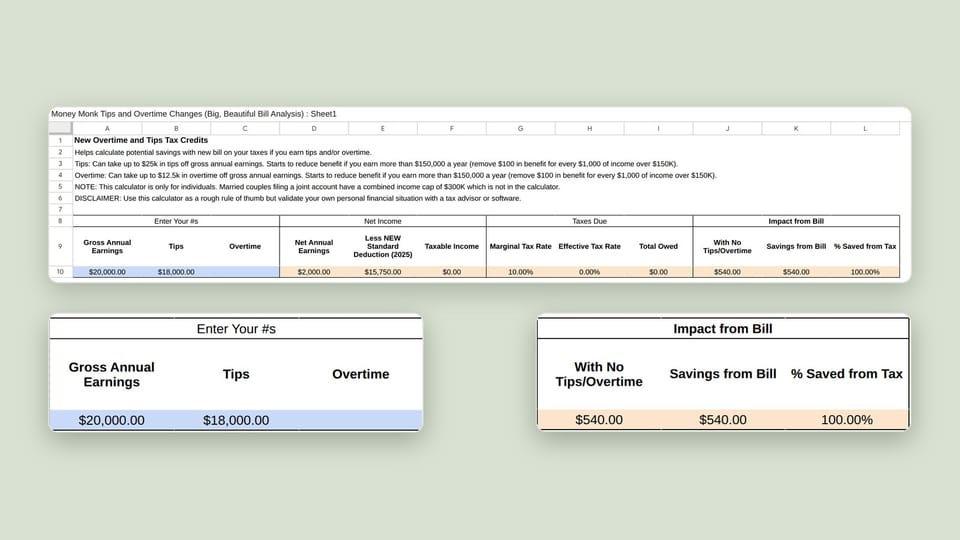The image size is (960, 540).
Task: Click '% Saved from Tax' header in spreadsheet row 9
Action: tap(865, 246)
